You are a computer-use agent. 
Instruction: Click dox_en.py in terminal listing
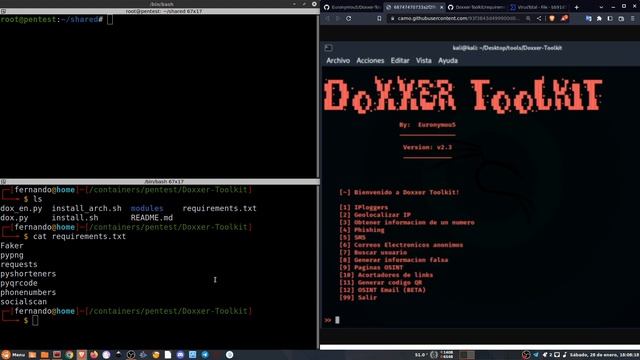21,208
